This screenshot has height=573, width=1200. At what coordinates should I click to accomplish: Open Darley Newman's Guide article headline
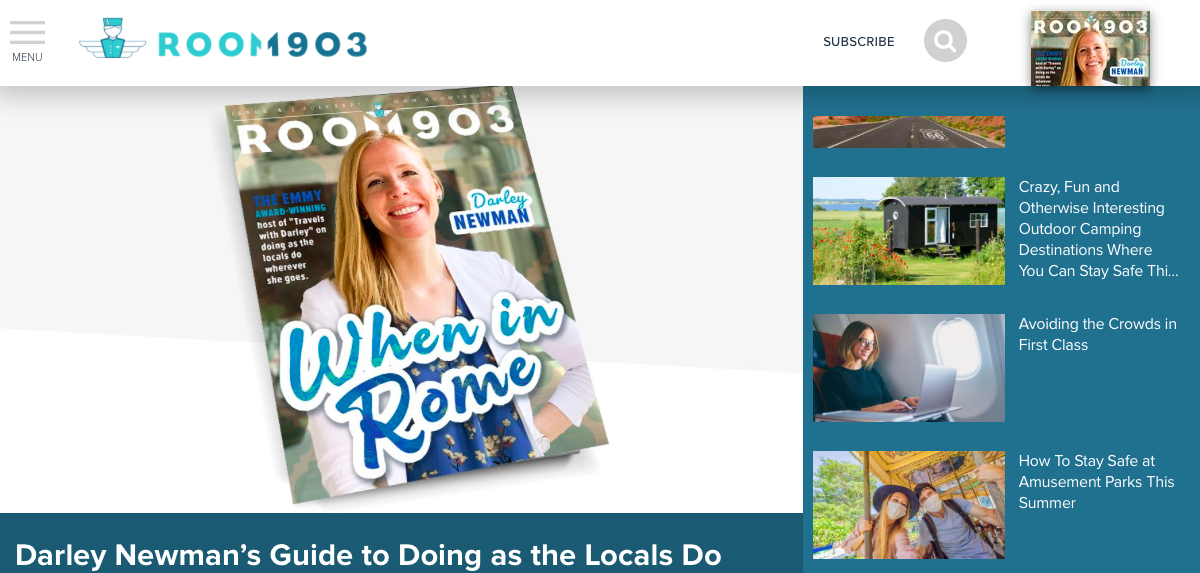[x=368, y=555]
